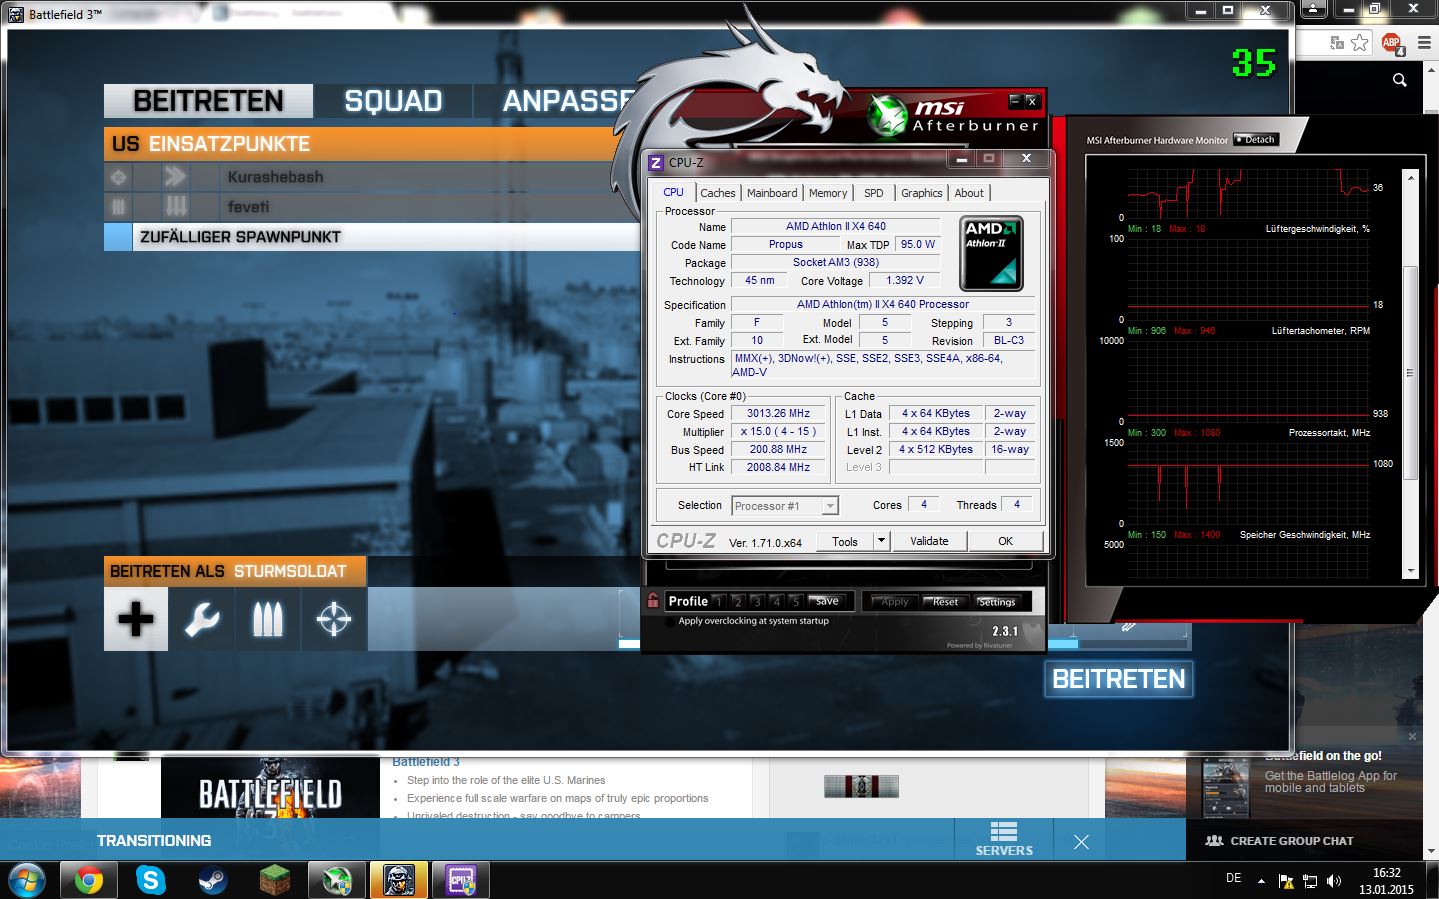Select ZUFÄLLIGER SPAWNPUNKT random spawn row
The image size is (1439, 899).
pyautogui.click(x=371, y=237)
